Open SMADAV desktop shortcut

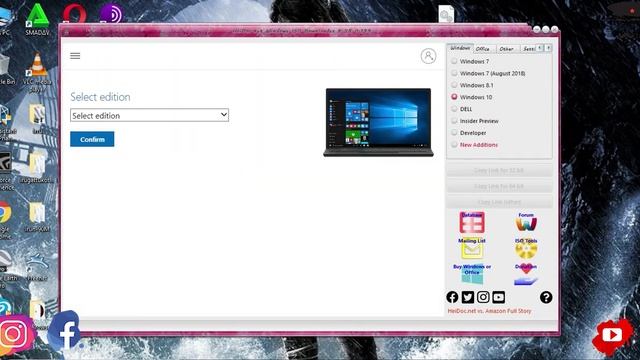click(37, 19)
